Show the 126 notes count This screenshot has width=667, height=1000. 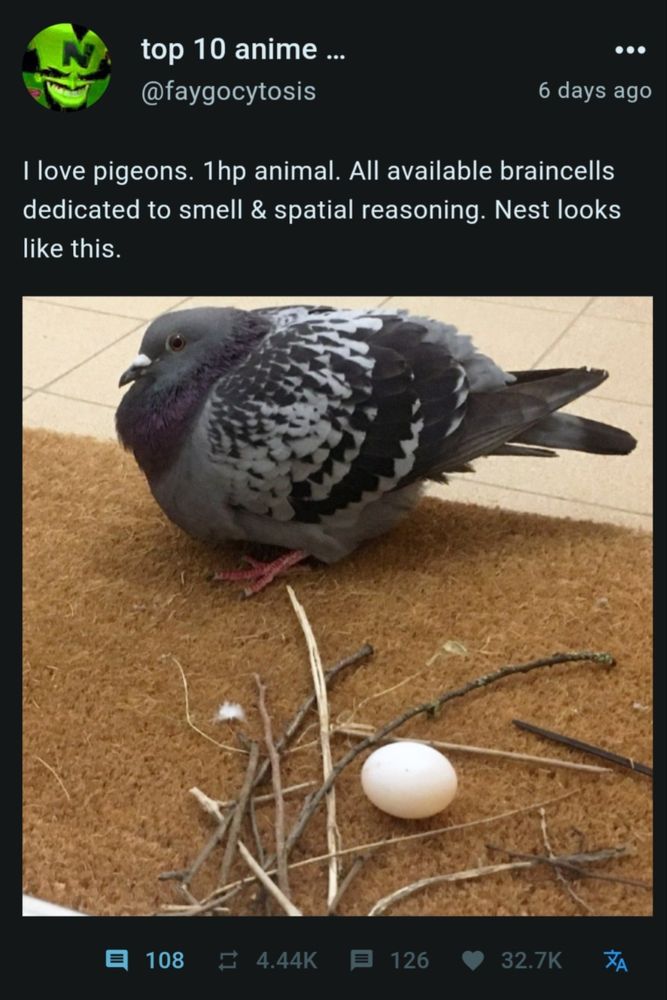coord(409,960)
